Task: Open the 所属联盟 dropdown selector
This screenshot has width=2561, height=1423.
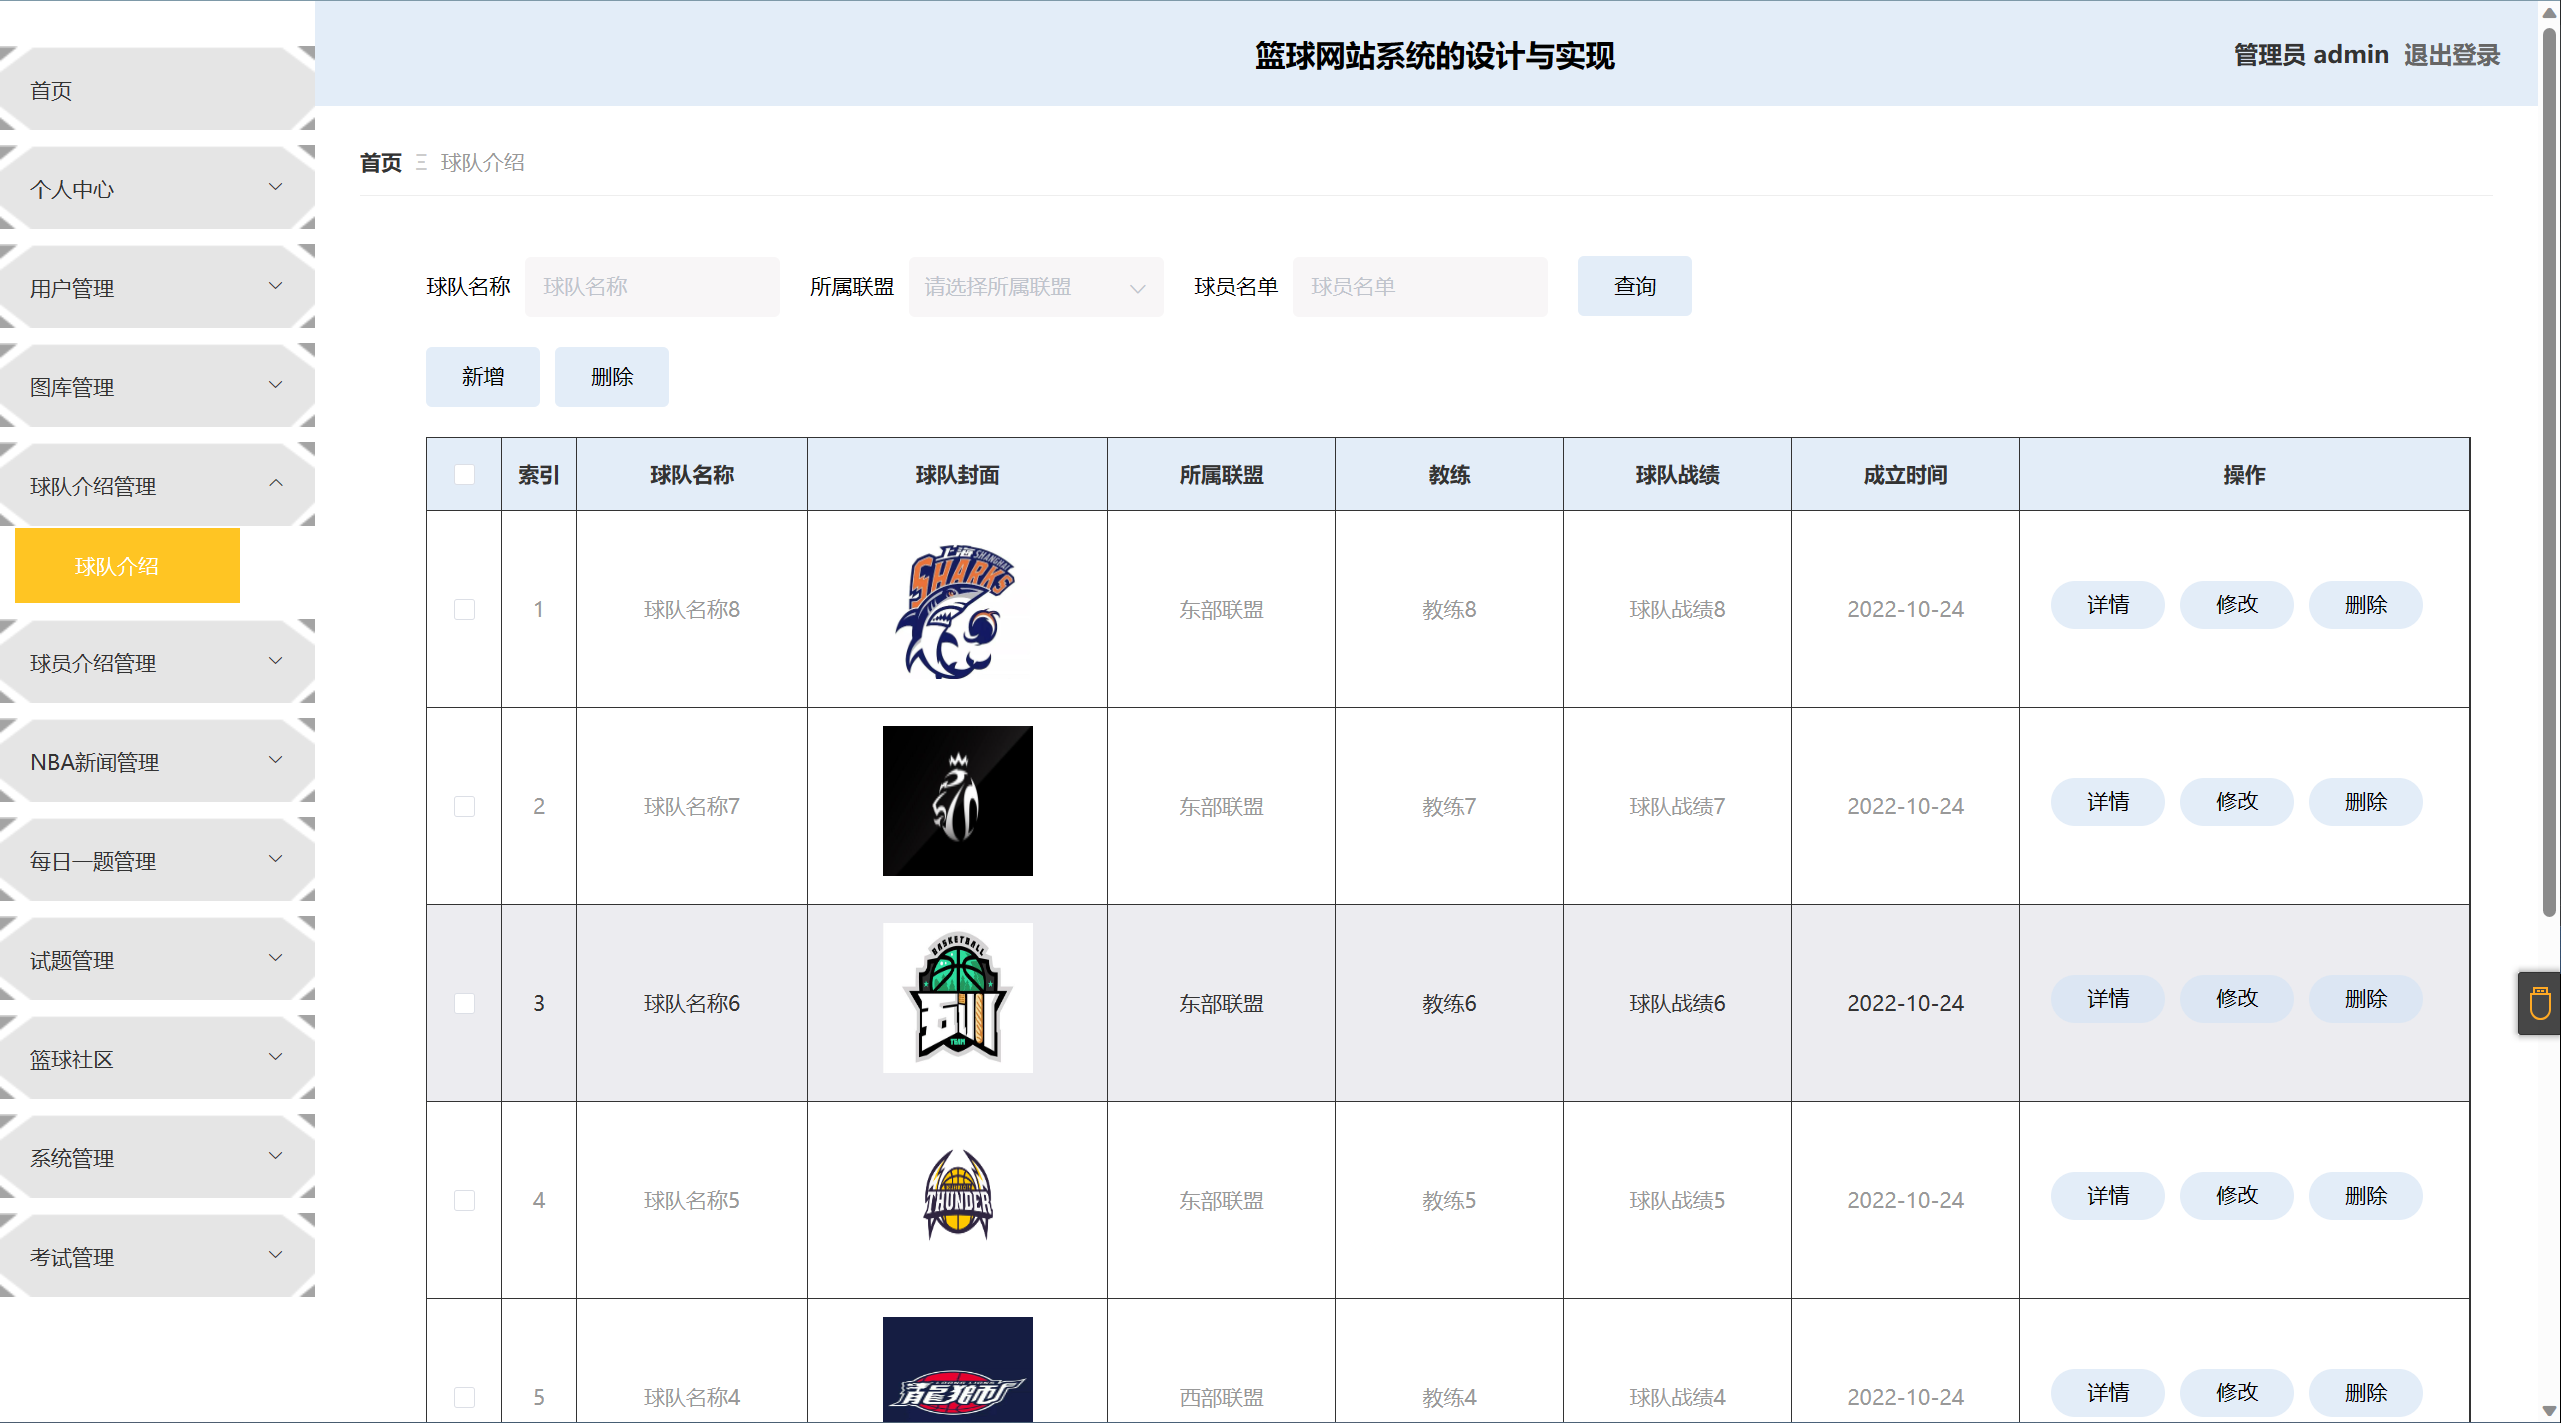Action: click(x=1036, y=287)
